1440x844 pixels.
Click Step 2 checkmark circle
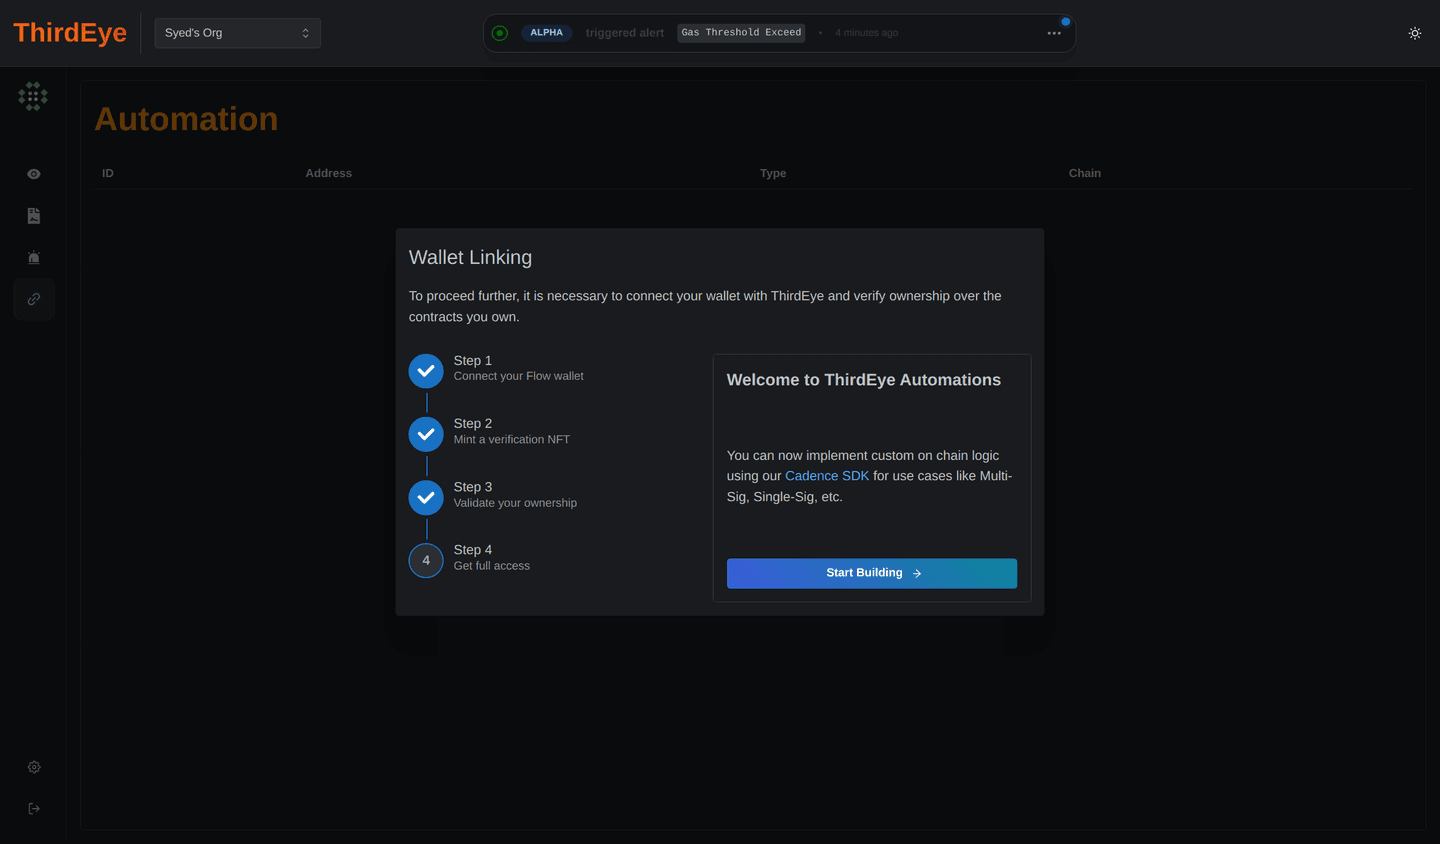click(426, 434)
